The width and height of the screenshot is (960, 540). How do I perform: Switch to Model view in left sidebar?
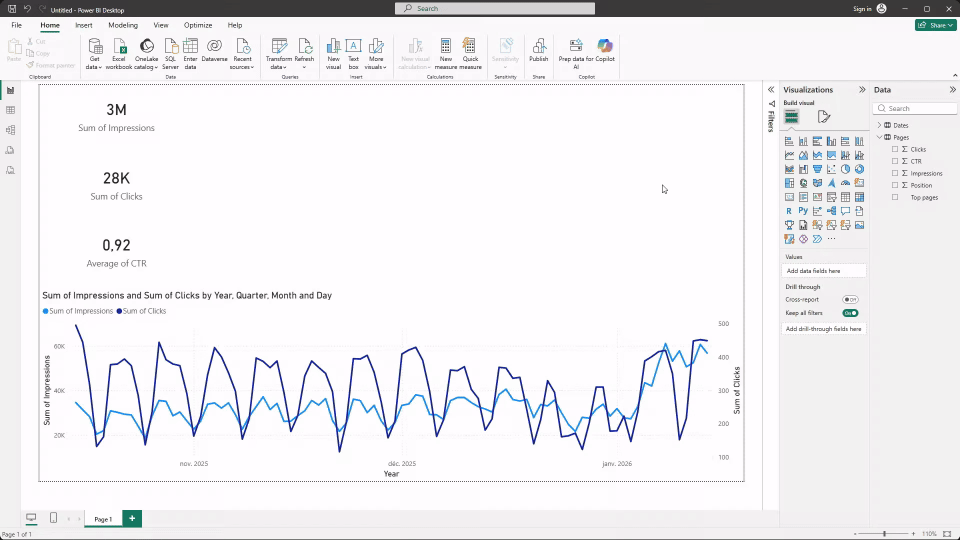point(10,130)
